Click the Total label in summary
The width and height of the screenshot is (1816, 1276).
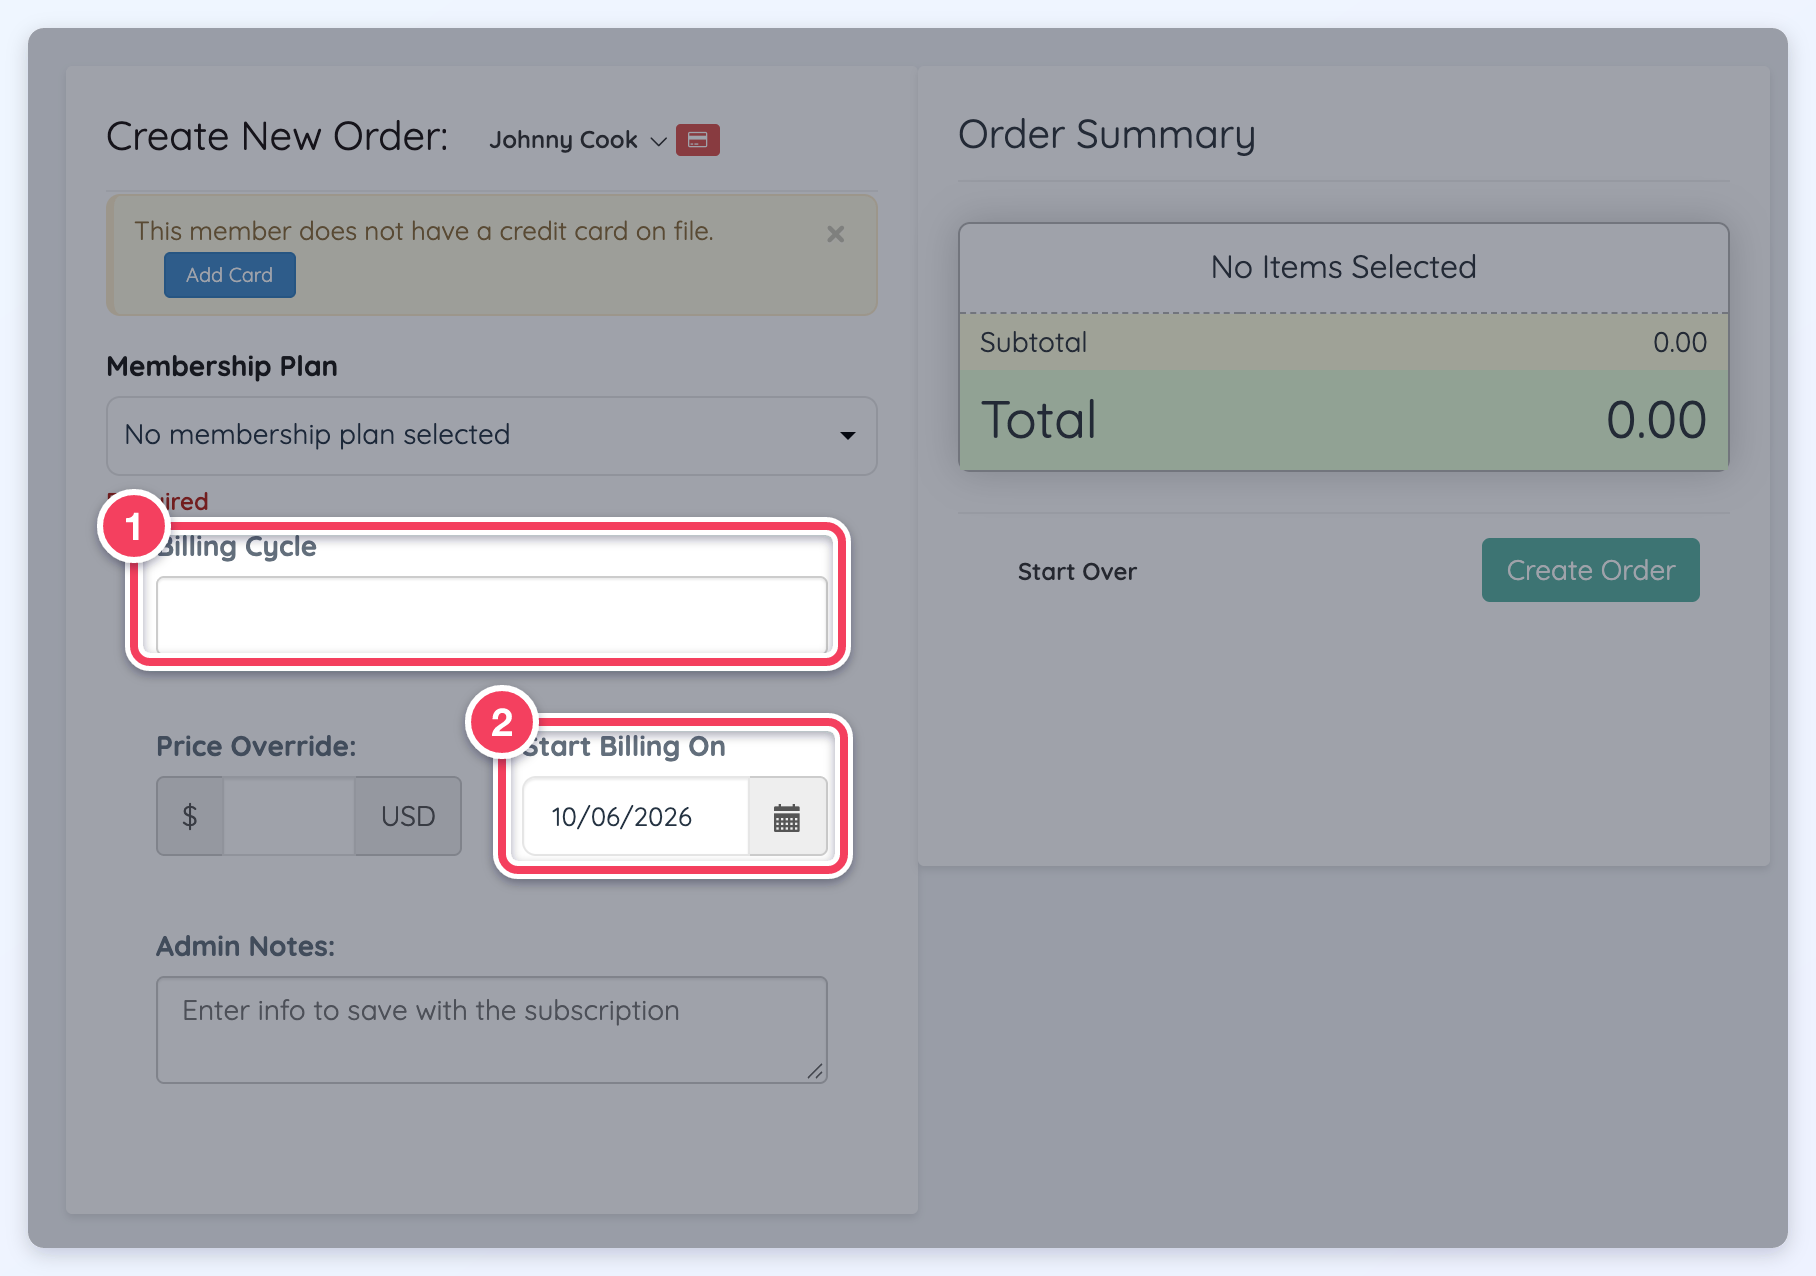[1039, 420]
